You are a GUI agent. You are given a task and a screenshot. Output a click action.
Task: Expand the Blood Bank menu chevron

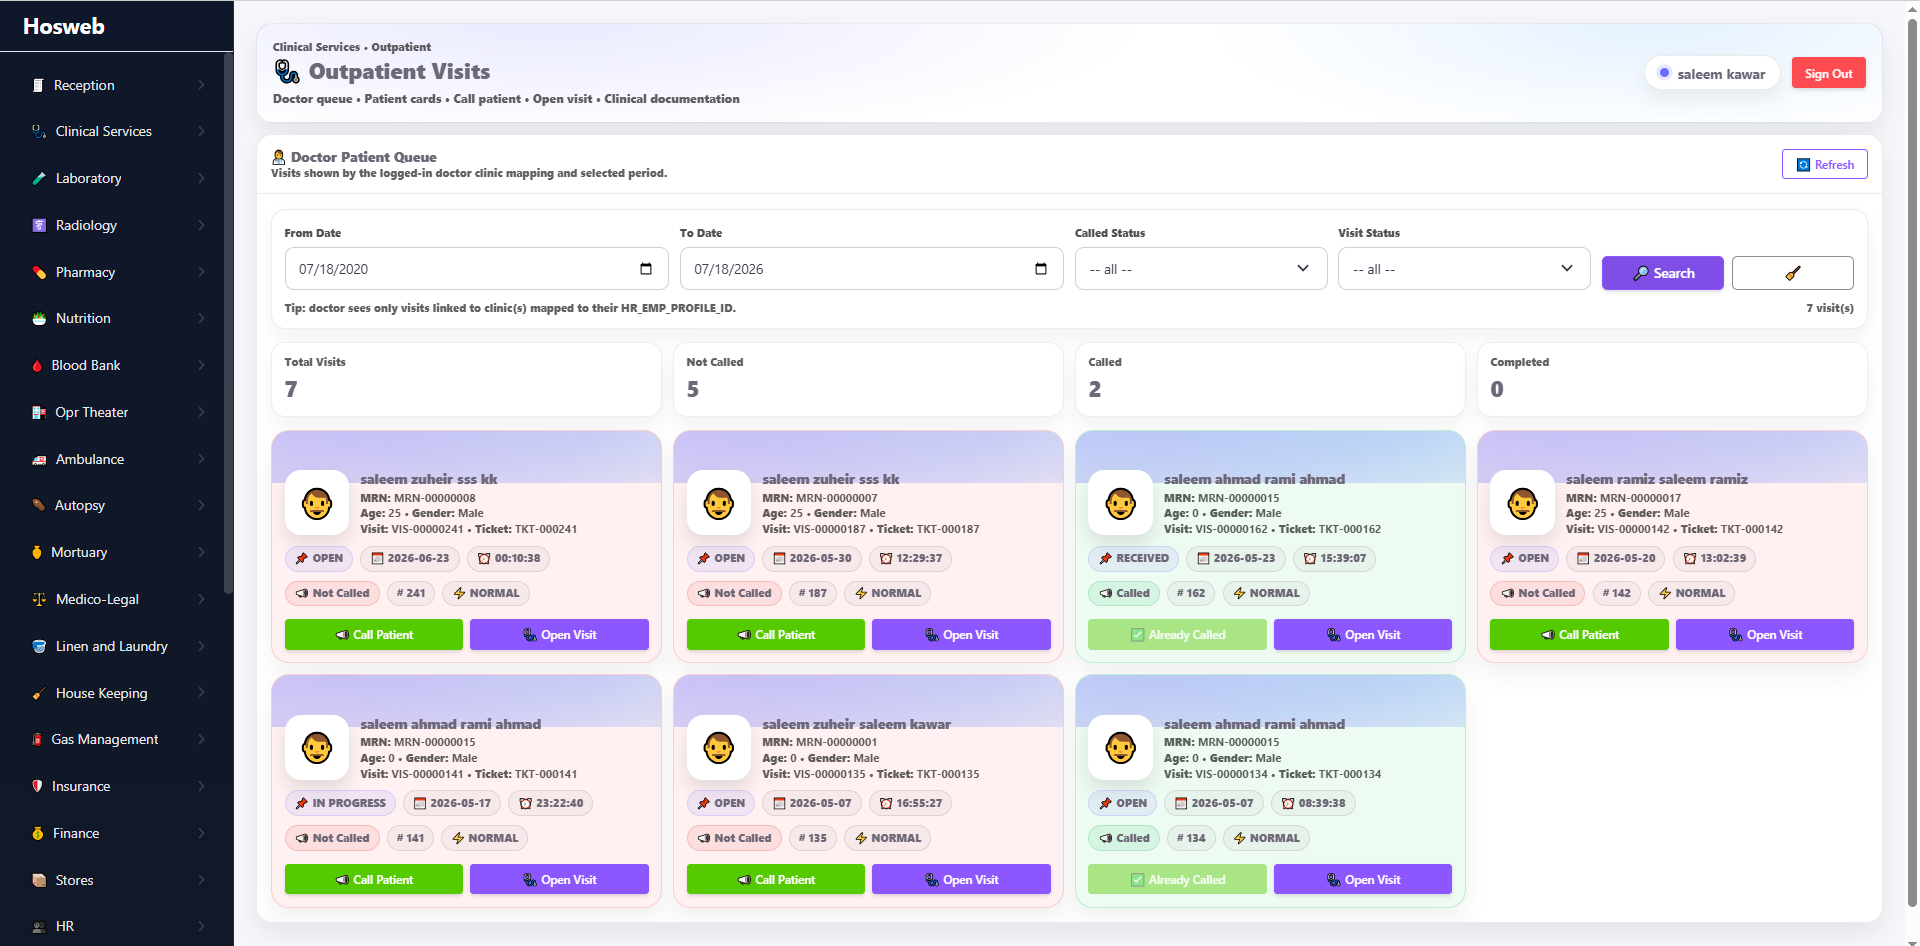pyautogui.click(x=201, y=365)
